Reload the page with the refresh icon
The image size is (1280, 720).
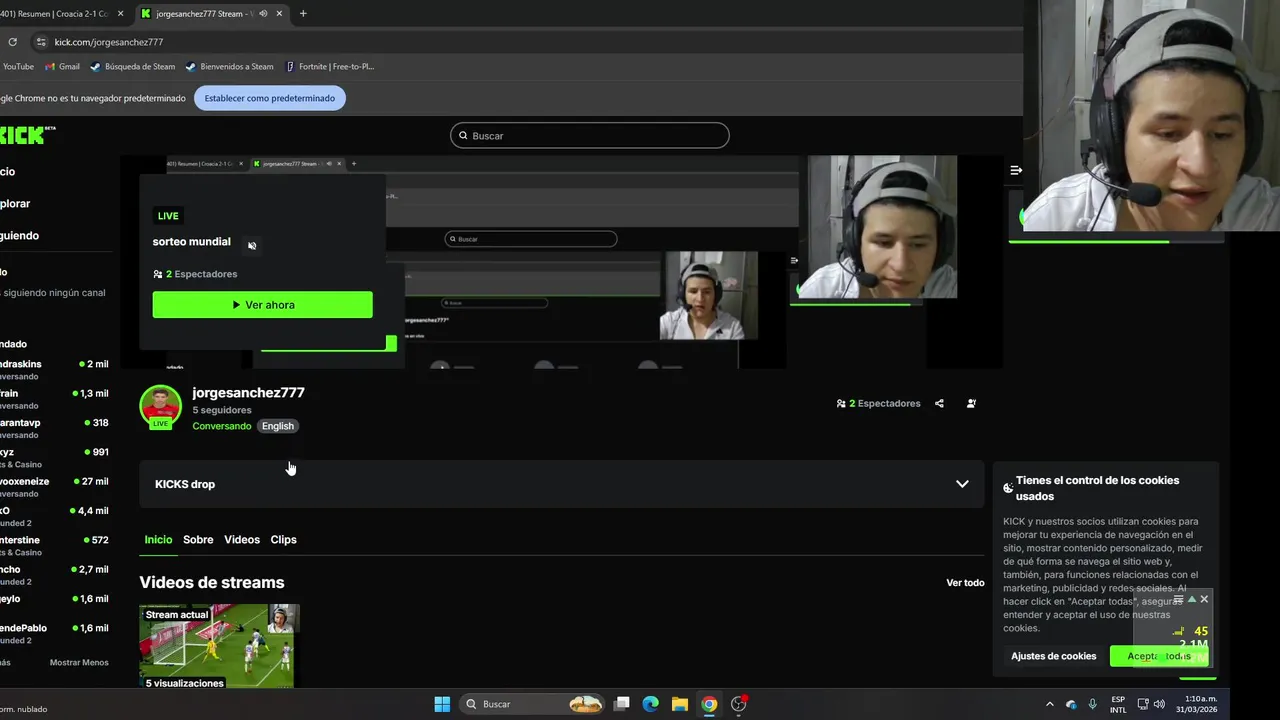(x=12, y=42)
